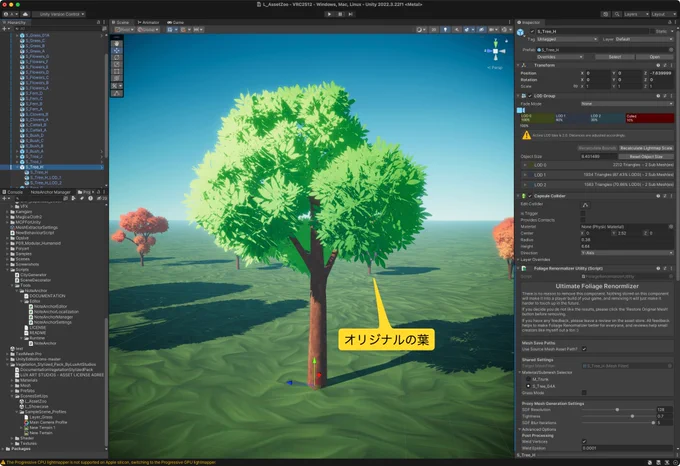This screenshot has height=466, width=680.
Task: Open the scene draw mode dropdown
Action: pyautogui.click(x=420, y=29)
